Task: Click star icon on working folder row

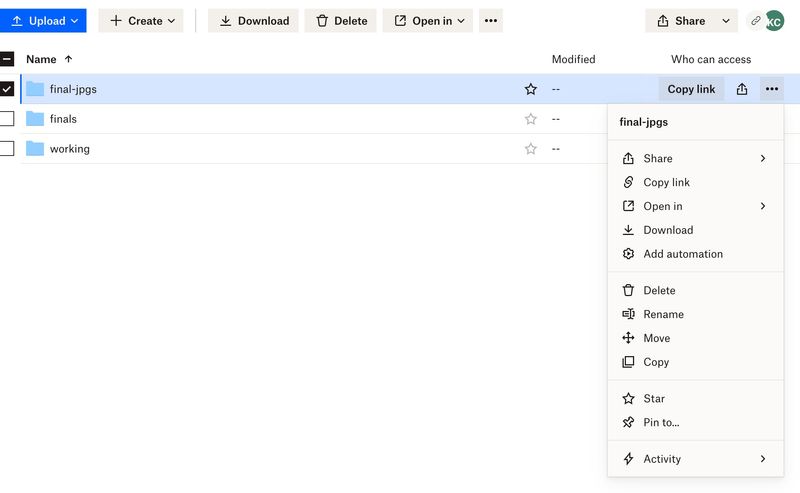Action: [x=531, y=149]
